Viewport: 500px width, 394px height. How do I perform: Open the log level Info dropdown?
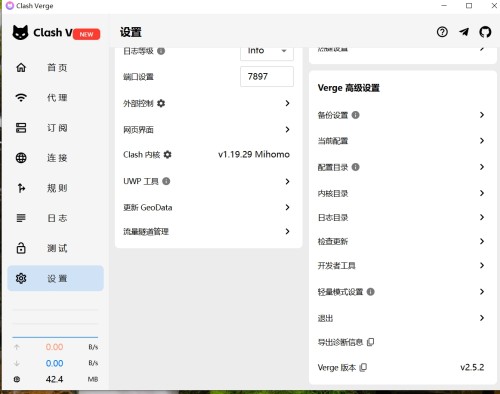click(x=267, y=52)
